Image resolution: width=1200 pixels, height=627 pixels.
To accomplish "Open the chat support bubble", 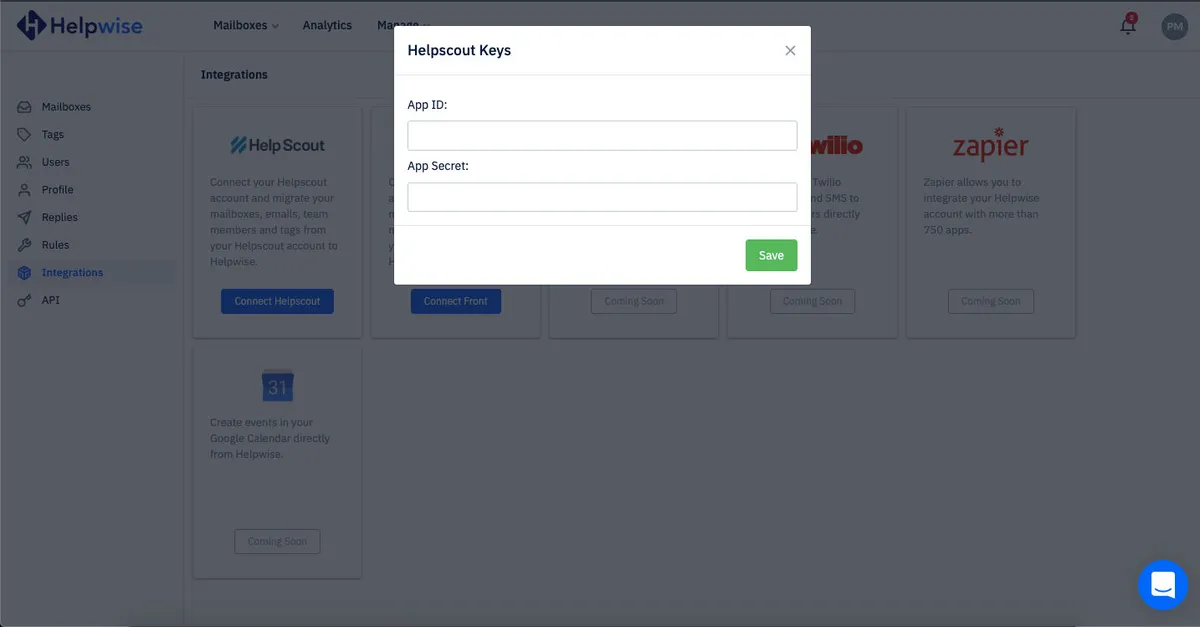I will [x=1163, y=584].
